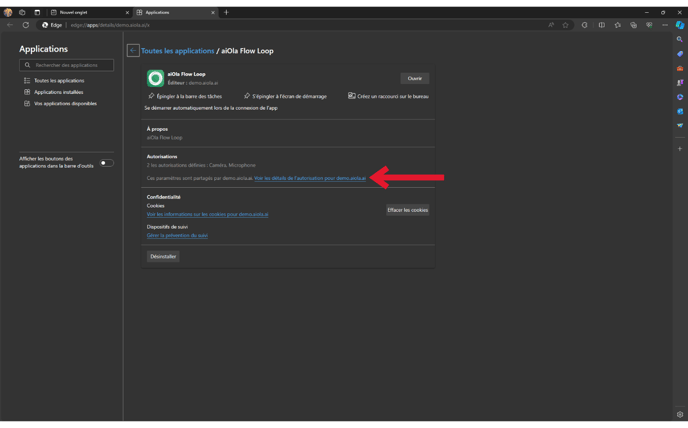Open sidebar Outlook icon

[x=680, y=111]
